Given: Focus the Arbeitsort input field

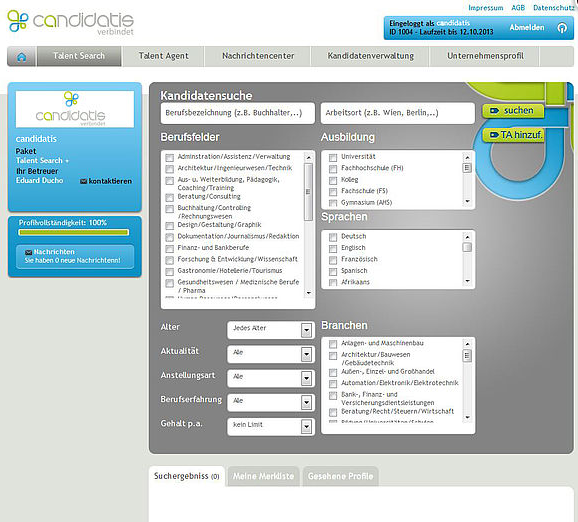Looking at the screenshot, I should (x=398, y=113).
